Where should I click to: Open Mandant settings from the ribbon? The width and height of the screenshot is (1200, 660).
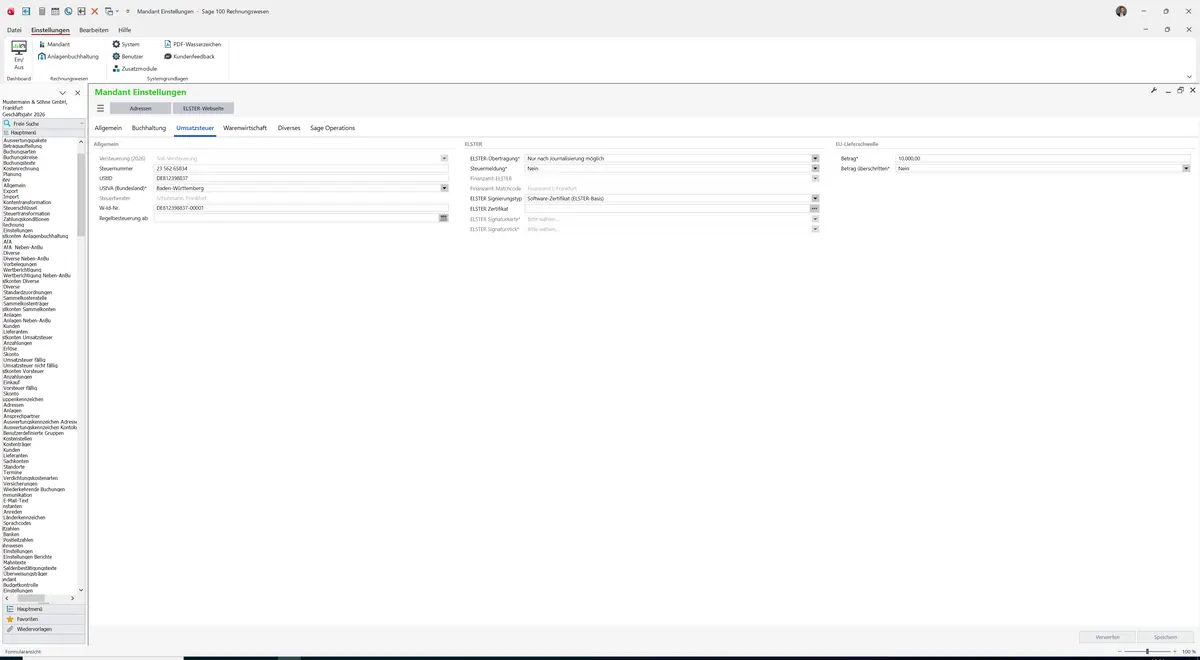(55, 44)
